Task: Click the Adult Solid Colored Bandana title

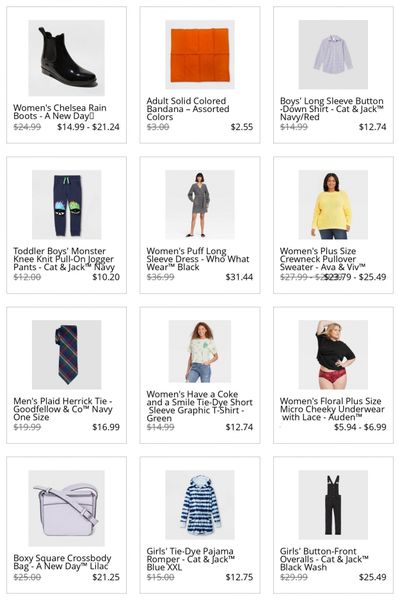Action: 188,109
